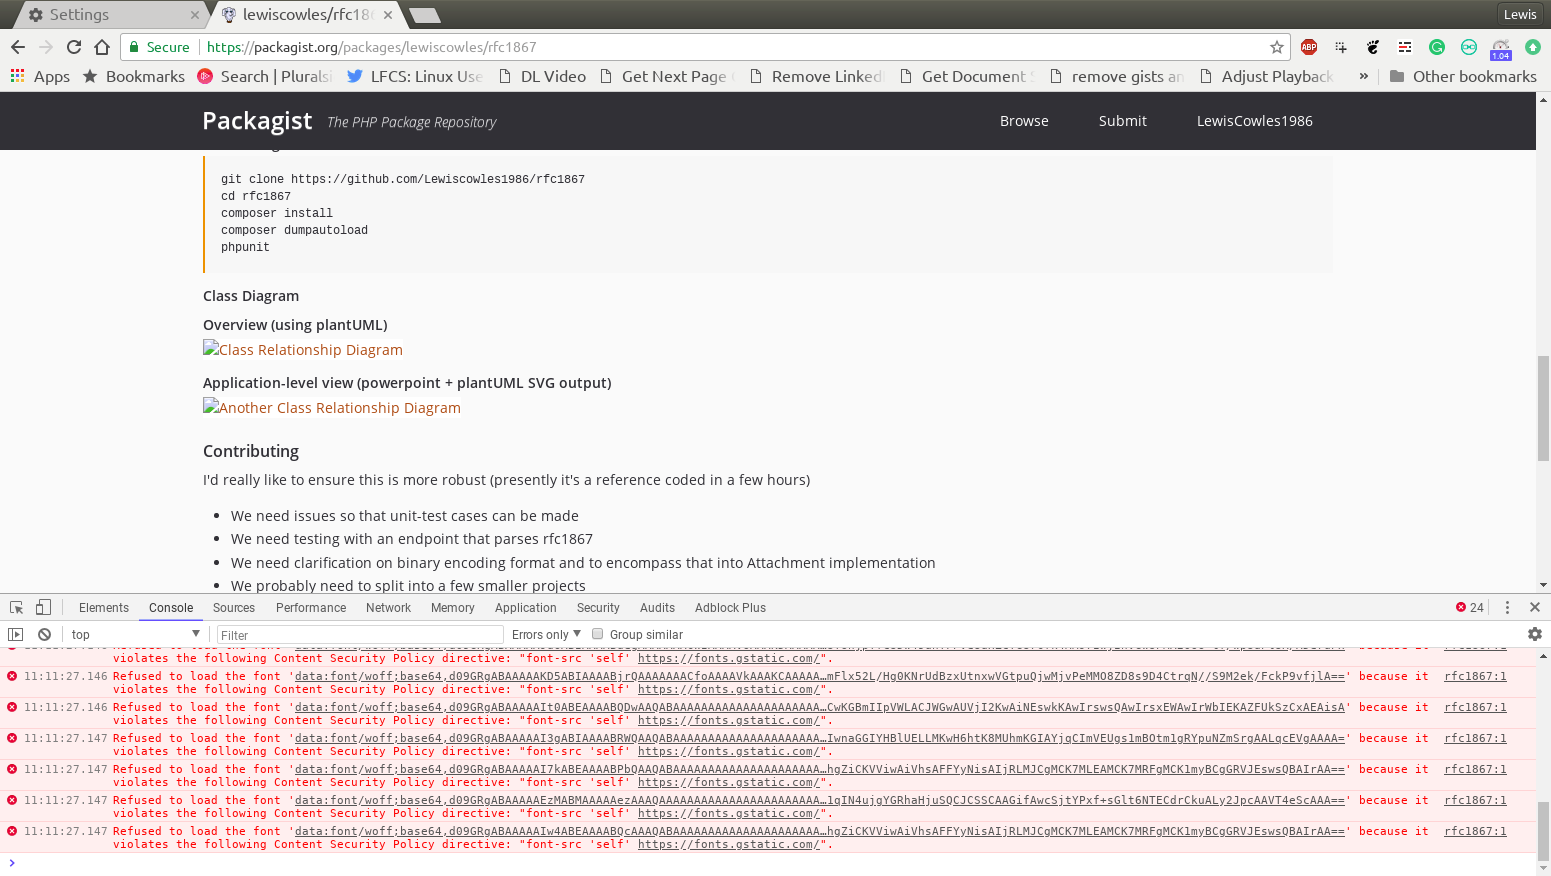Open the browser home page icon
The height and width of the screenshot is (876, 1551).
click(102, 47)
